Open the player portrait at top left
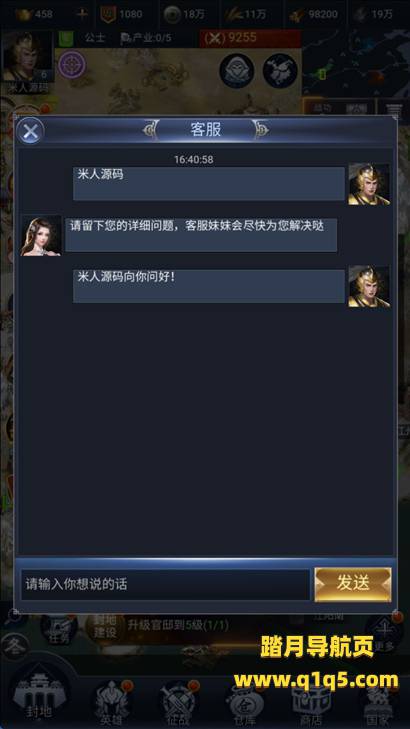Image resolution: width=410 pixels, height=729 pixels. [27, 58]
